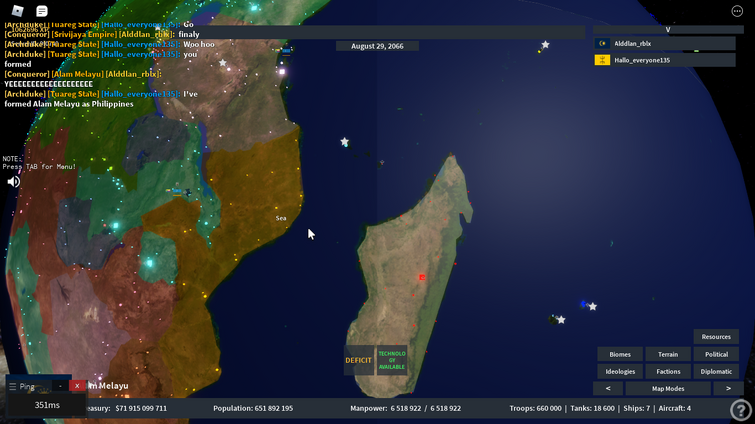Minimize the Ping panel
This screenshot has width=755, height=424.
(x=60, y=386)
